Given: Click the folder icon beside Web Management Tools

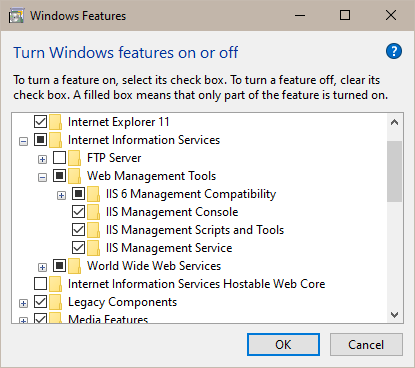Looking at the screenshot, I should pyautogui.click(x=74, y=176).
